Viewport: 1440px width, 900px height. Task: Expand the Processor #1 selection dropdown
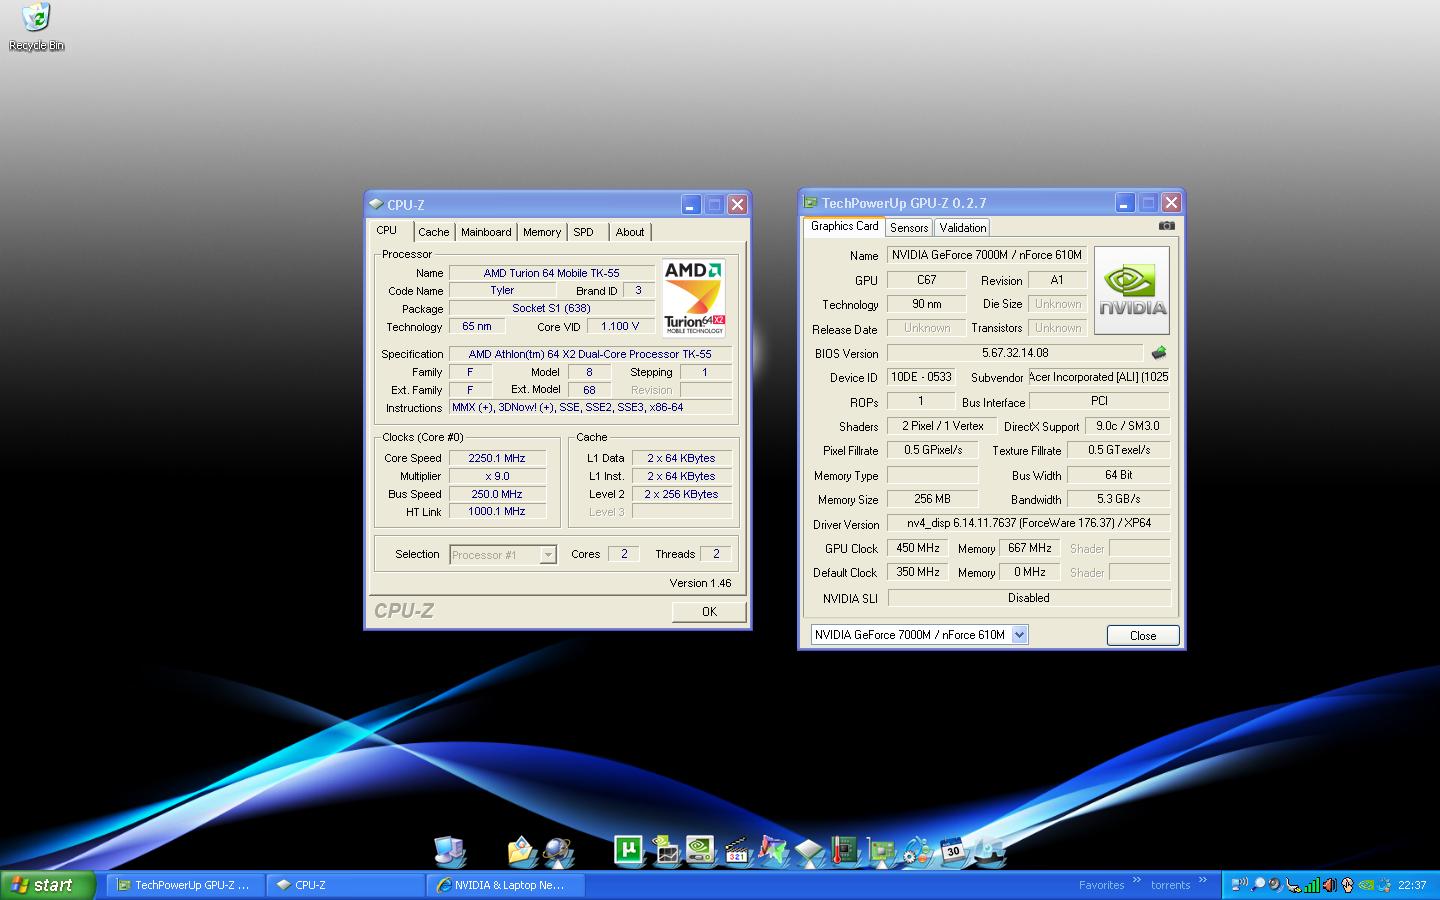(548, 555)
